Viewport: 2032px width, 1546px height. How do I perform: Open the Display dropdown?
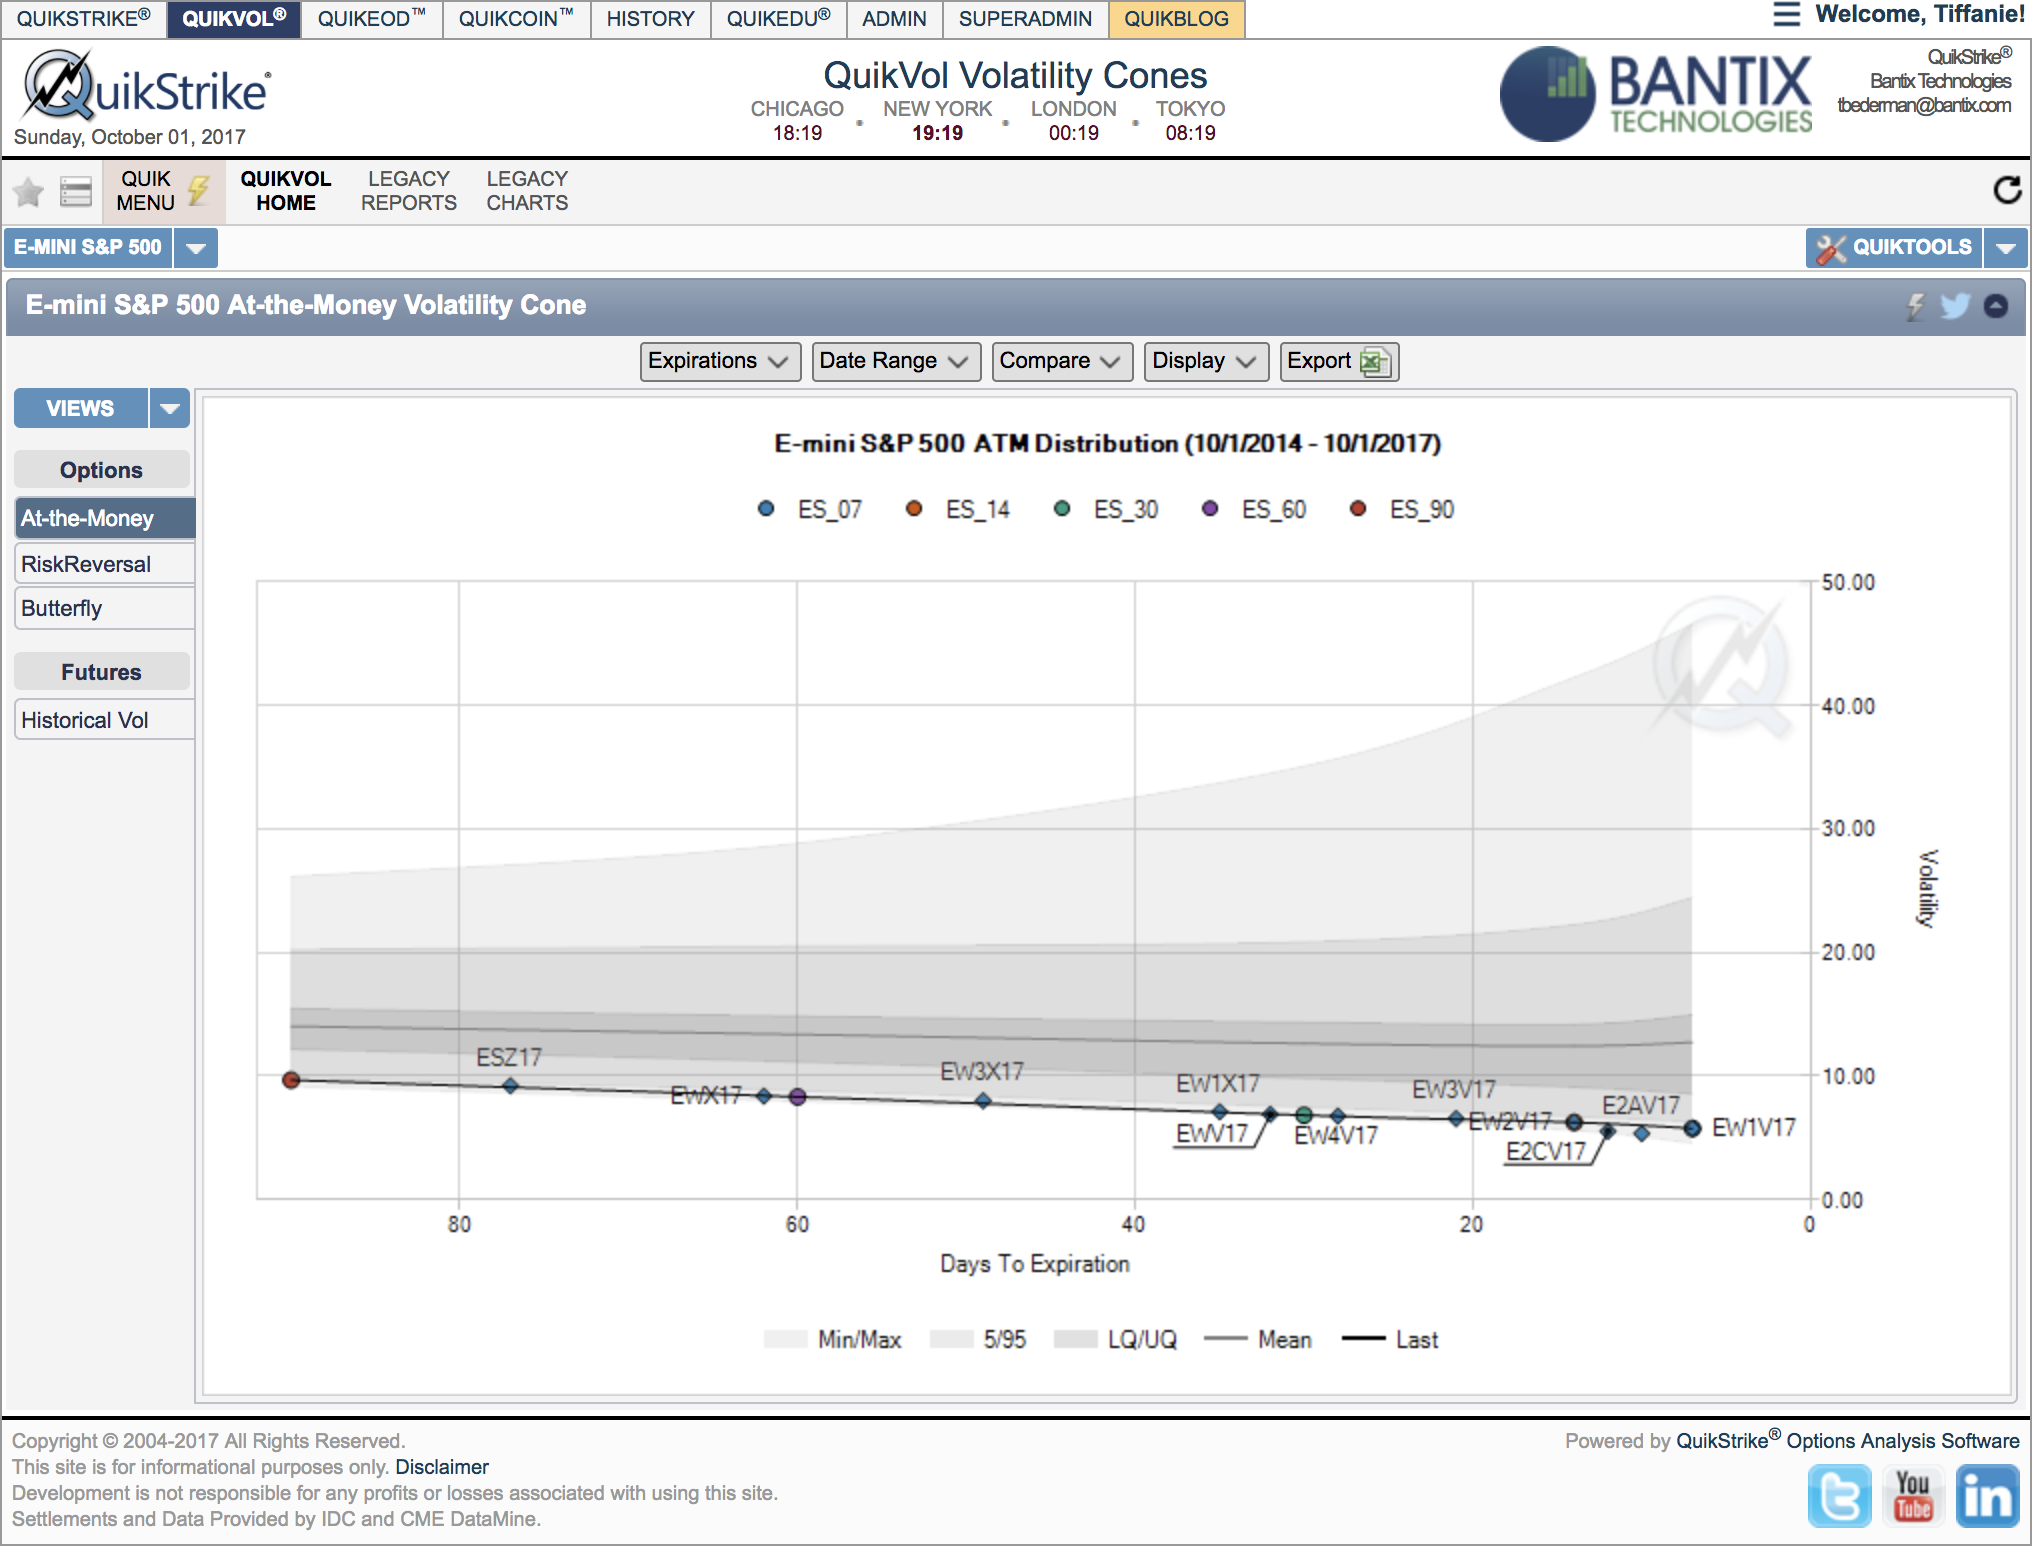1206,361
